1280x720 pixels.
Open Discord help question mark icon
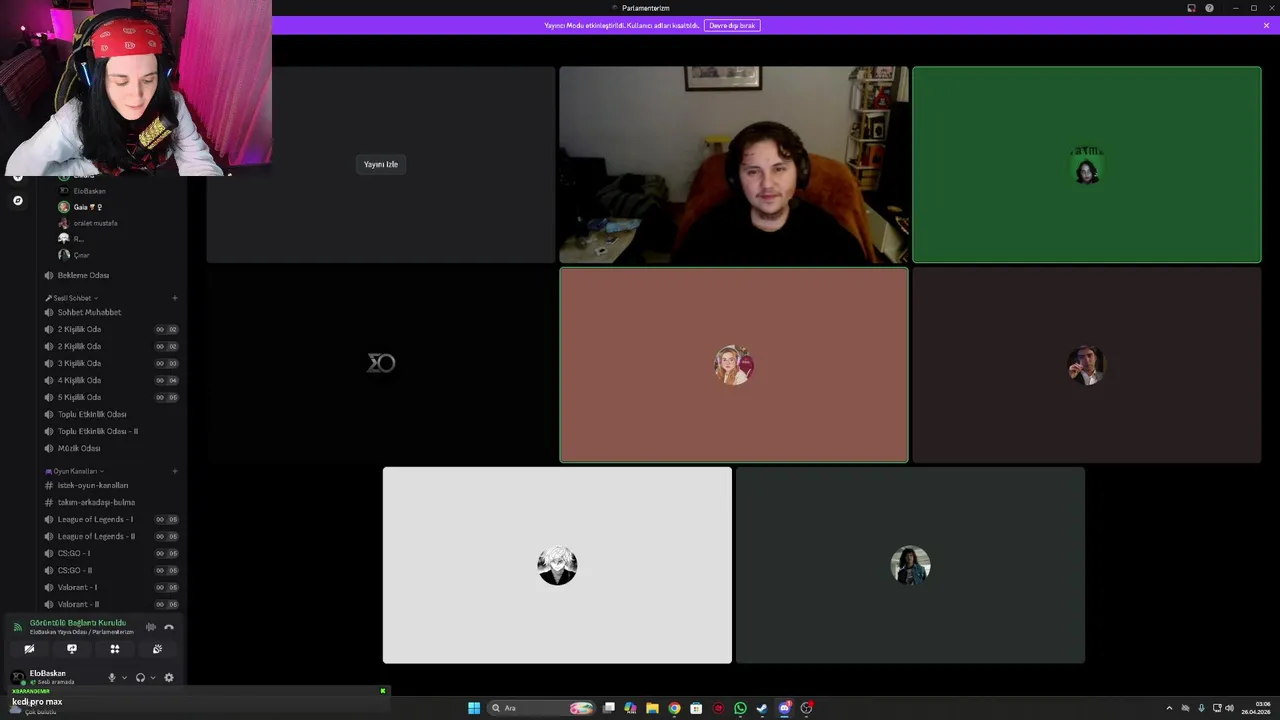pyautogui.click(x=1209, y=8)
